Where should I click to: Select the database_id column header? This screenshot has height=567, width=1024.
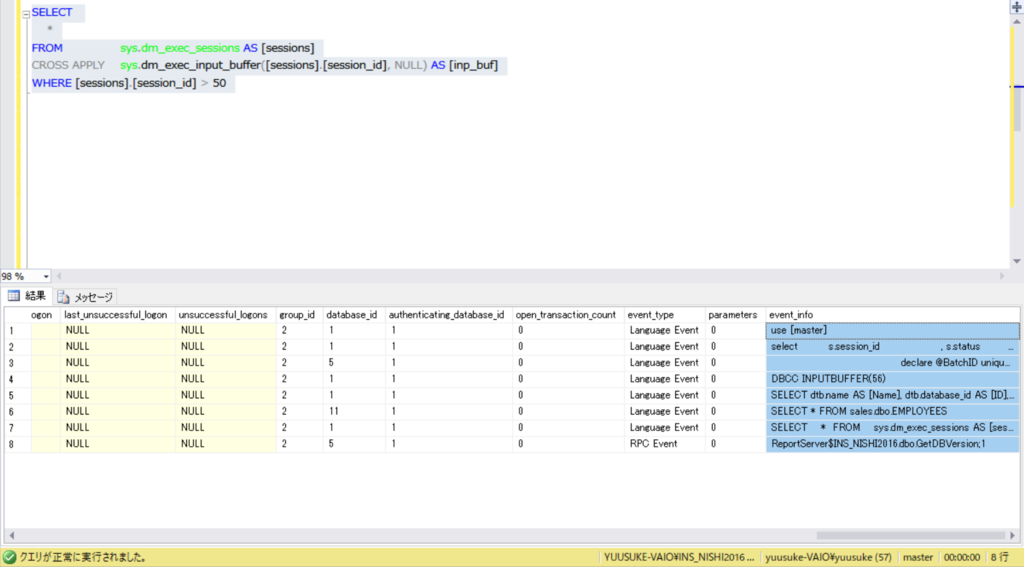click(352, 315)
